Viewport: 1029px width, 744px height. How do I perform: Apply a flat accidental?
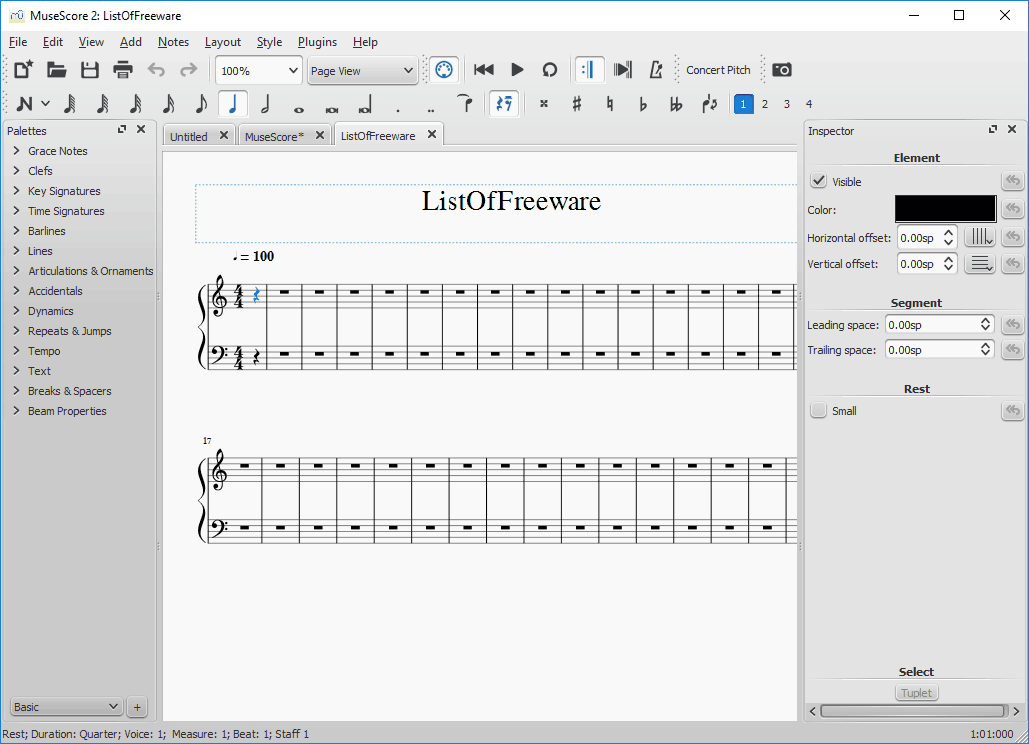(642, 104)
